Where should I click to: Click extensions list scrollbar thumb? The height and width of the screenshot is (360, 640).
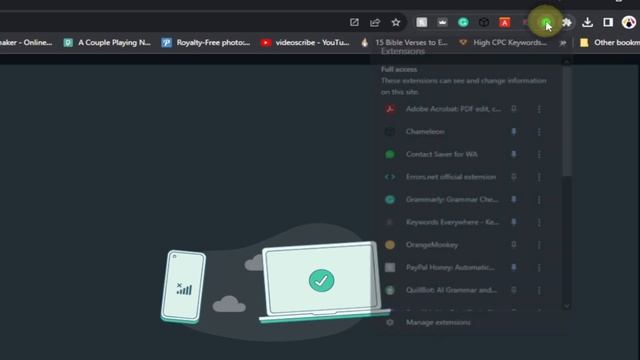(x=567, y=121)
